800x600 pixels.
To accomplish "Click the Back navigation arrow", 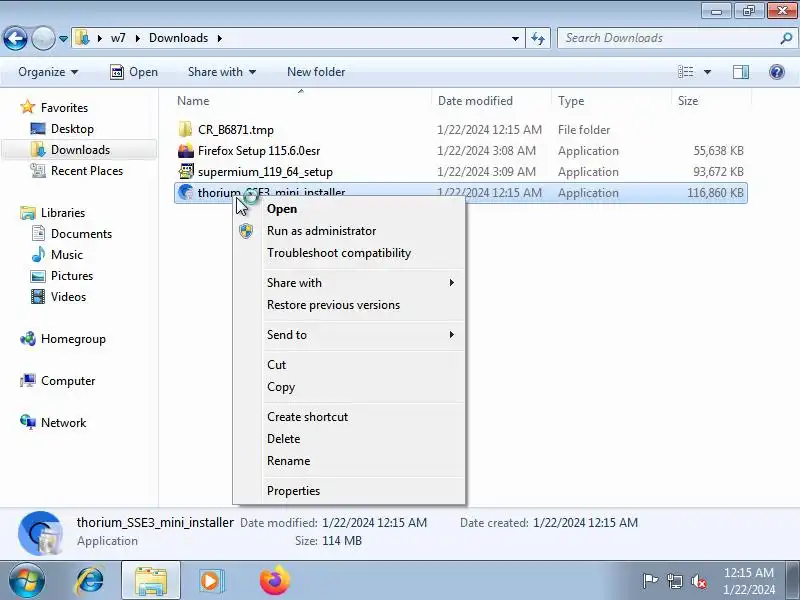I will point(15,38).
